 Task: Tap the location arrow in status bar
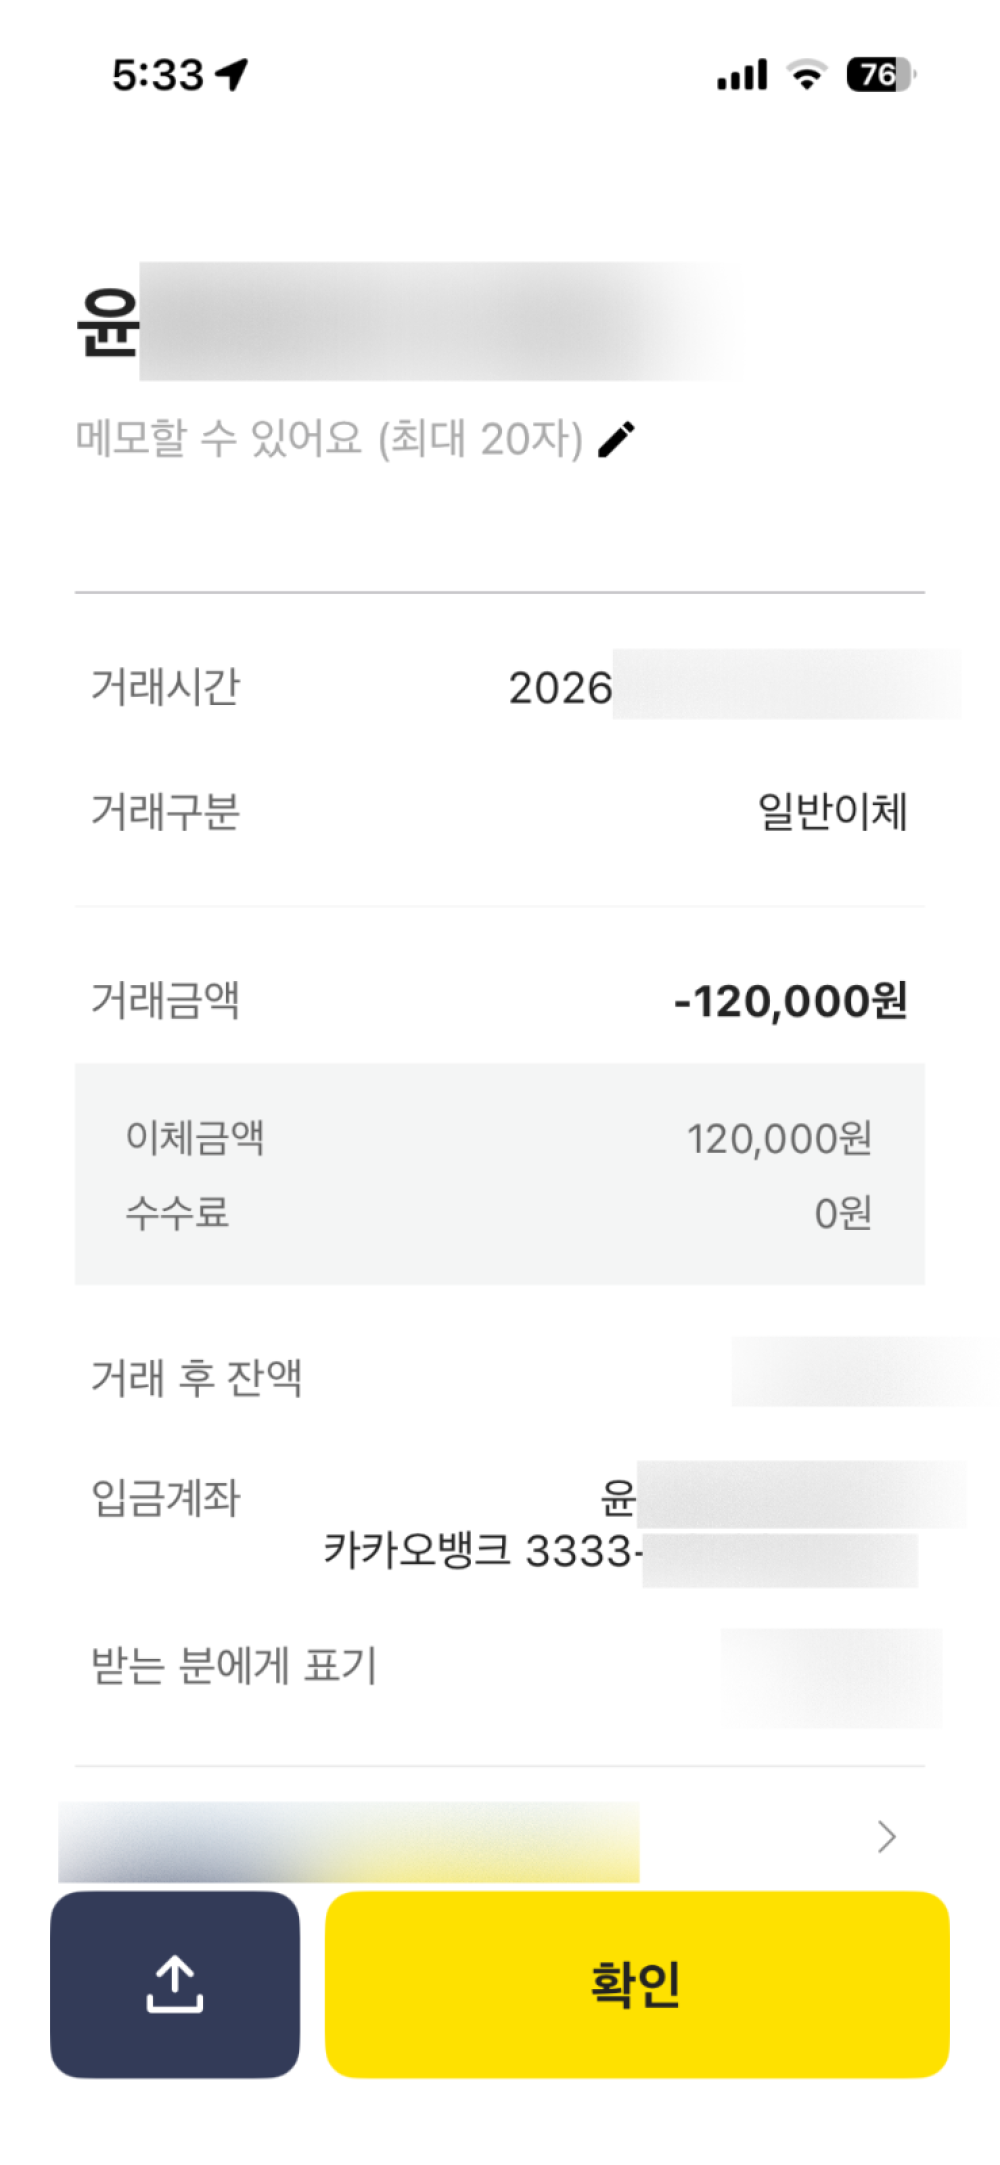pos(231,75)
